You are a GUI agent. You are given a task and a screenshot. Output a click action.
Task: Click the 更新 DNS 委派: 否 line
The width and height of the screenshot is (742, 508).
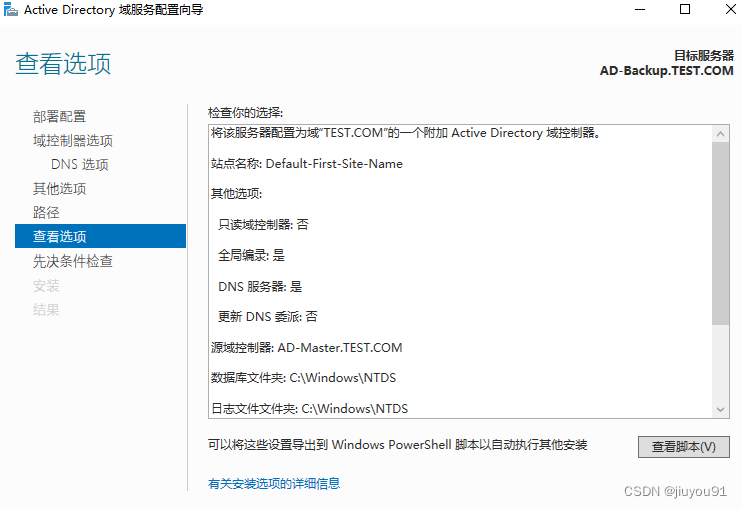[267, 316]
